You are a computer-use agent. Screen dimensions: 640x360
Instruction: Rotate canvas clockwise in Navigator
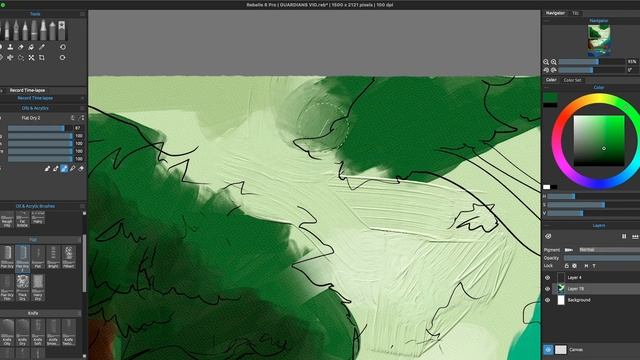553,70
